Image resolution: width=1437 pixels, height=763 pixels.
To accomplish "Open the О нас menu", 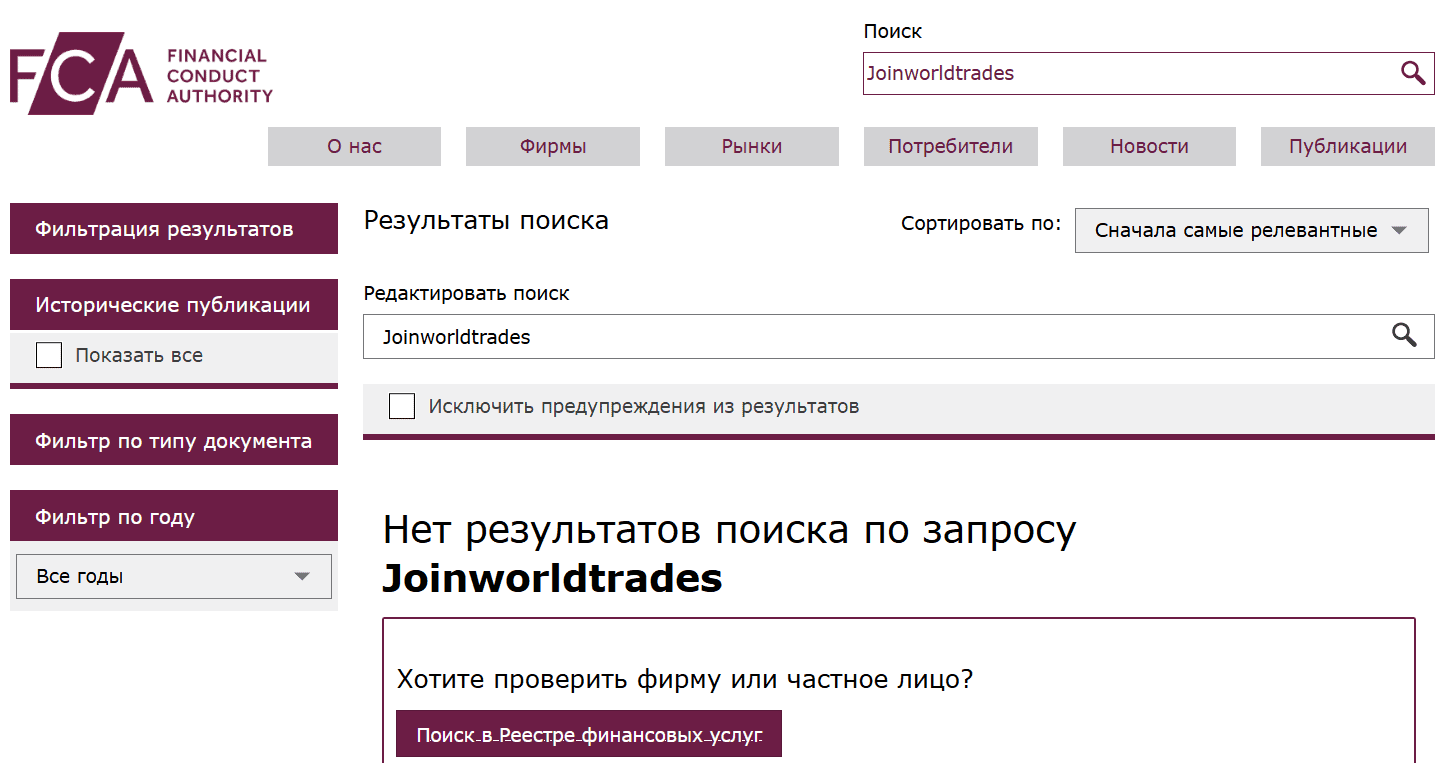I will click(354, 146).
